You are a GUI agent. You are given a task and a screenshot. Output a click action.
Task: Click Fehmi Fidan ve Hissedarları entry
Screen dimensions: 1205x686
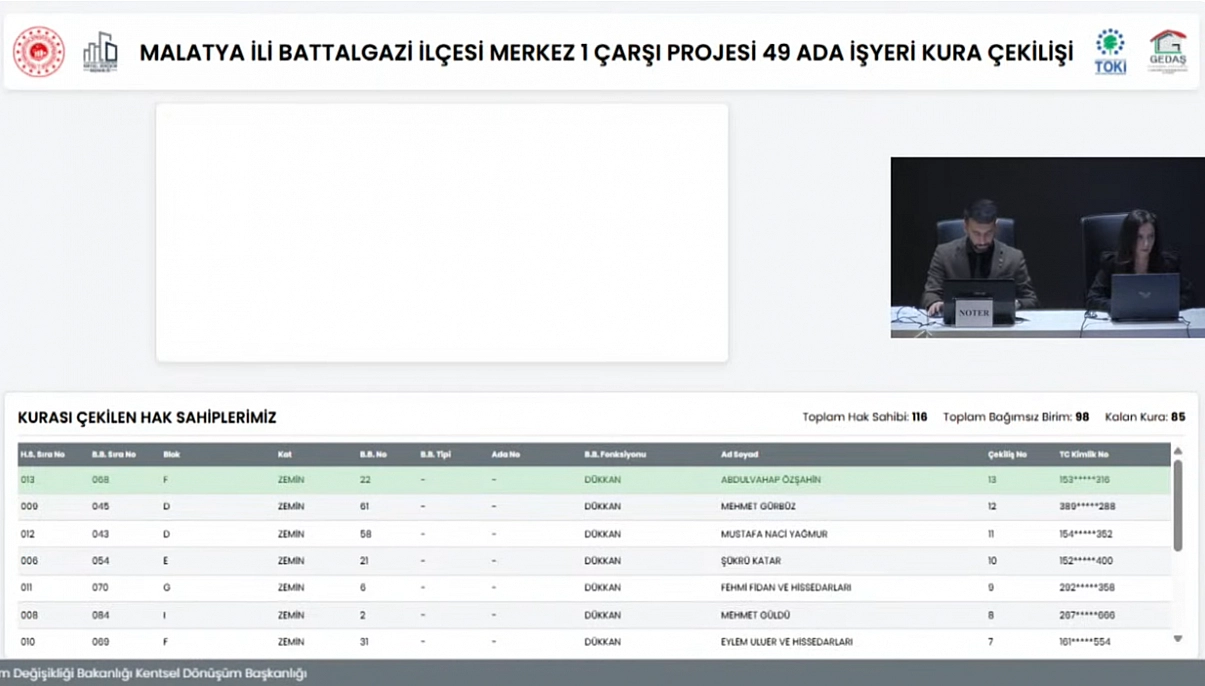pyautogui.click(x=785, y=588)
